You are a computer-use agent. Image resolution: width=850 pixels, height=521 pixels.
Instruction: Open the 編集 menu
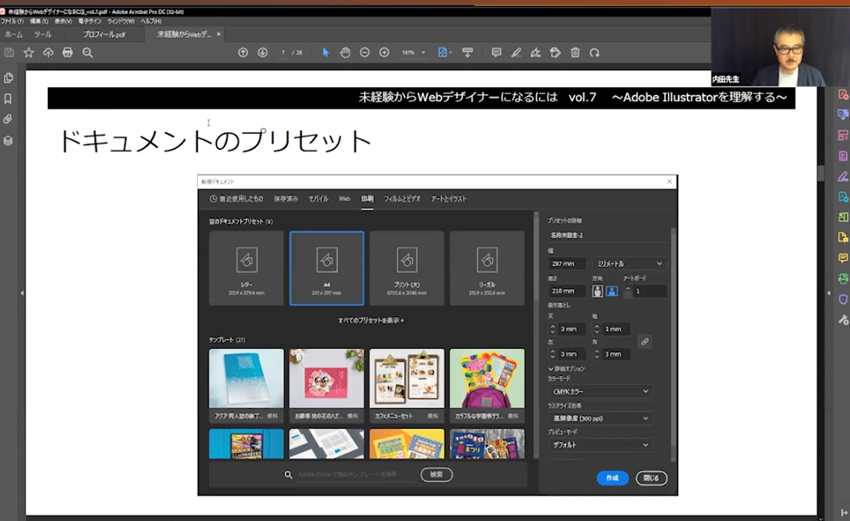38,21
